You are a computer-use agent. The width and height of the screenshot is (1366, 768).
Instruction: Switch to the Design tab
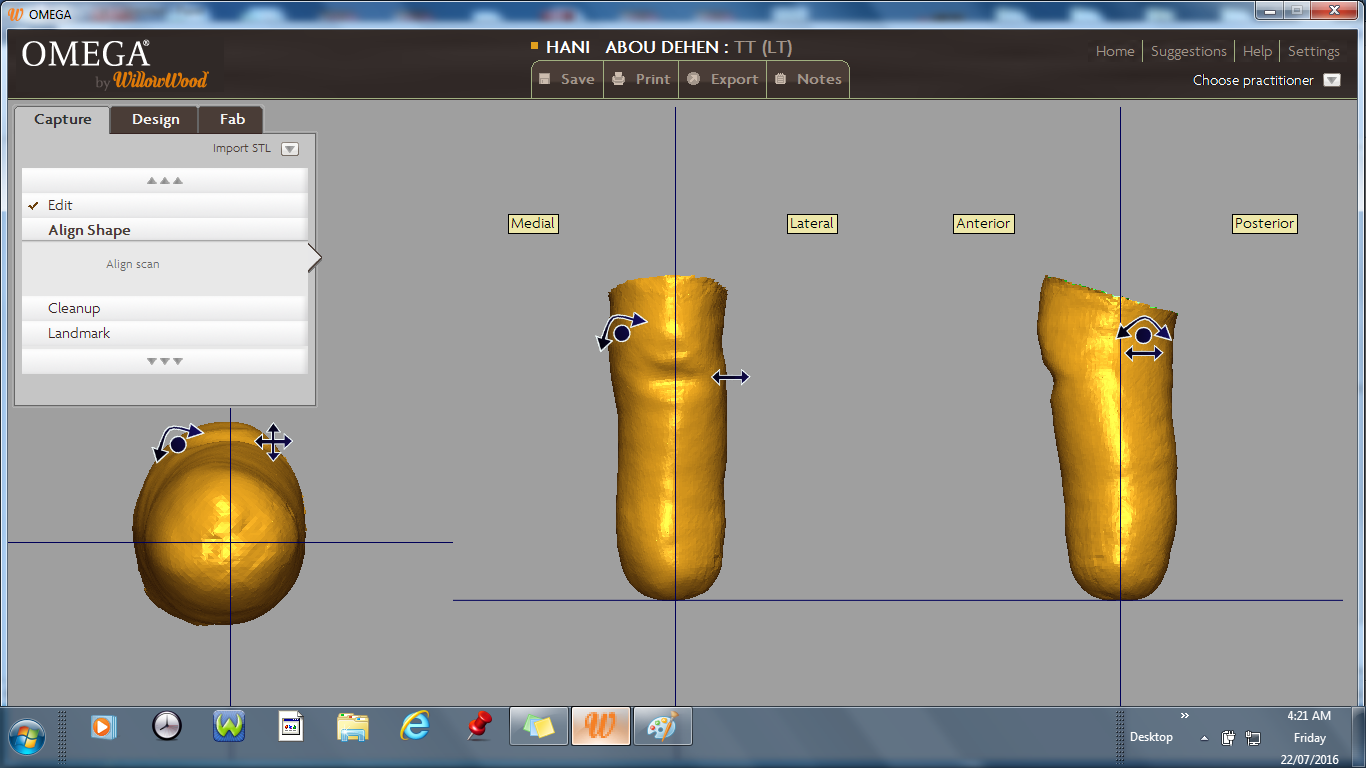point(155,120)
